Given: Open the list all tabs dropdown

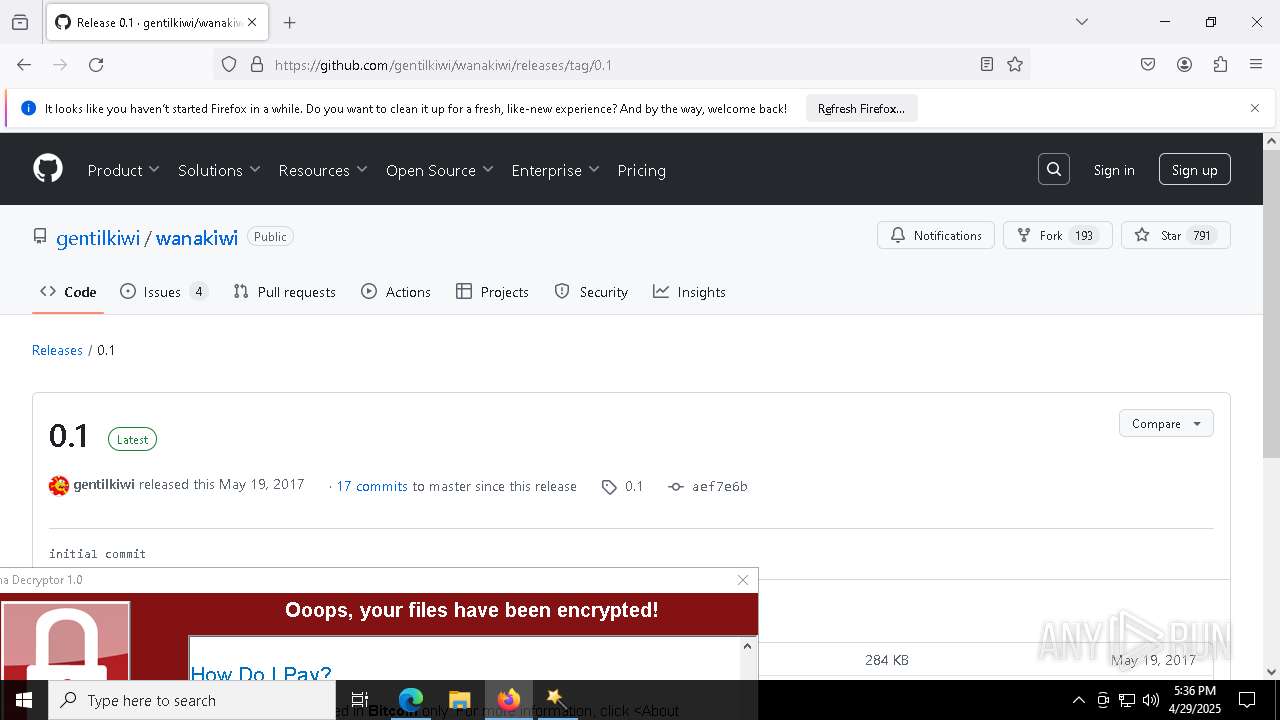Looking at the screenshot, I should (x=1082, y=22).
